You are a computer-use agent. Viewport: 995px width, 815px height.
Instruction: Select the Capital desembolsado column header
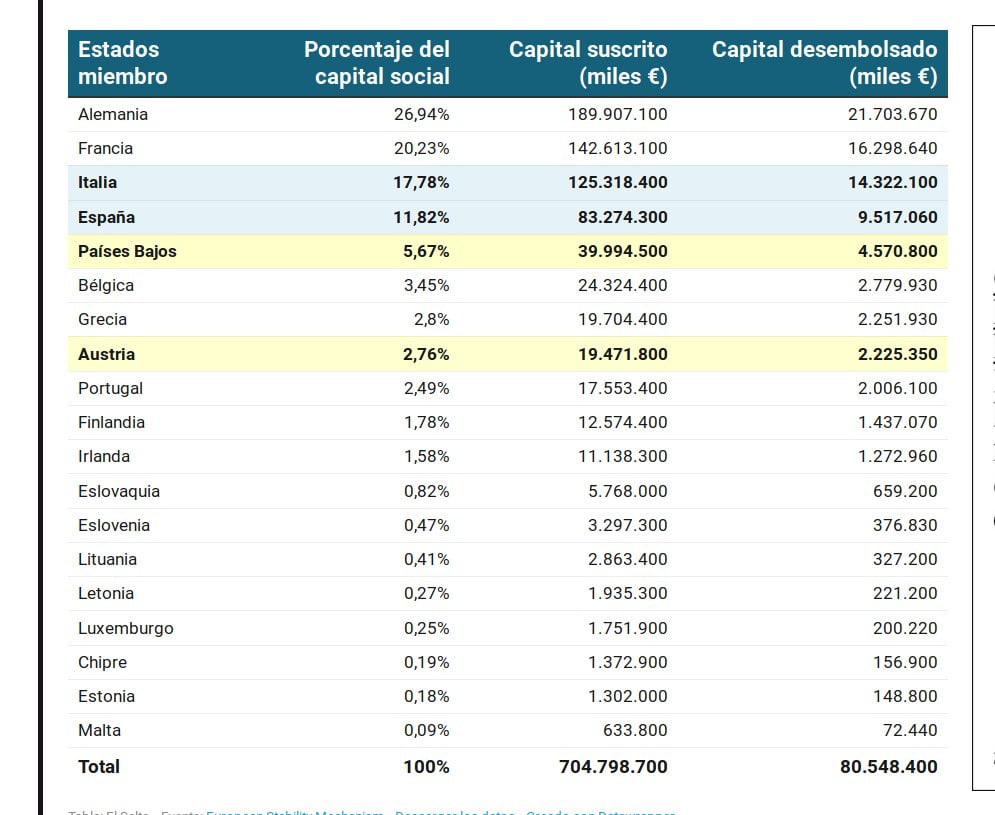click(824, 63)
